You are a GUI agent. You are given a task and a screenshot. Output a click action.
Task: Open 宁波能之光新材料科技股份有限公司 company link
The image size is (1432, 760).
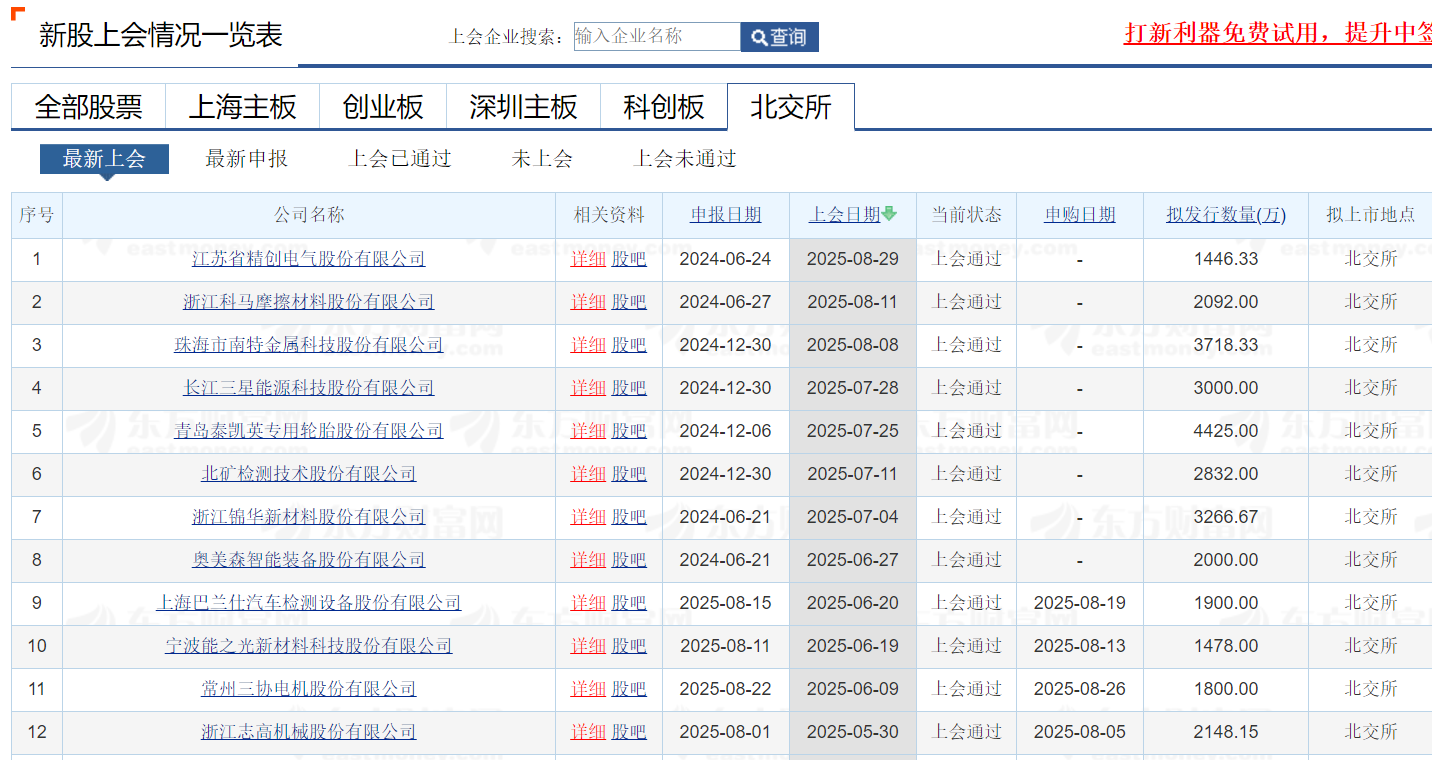[x=309, y=646]
